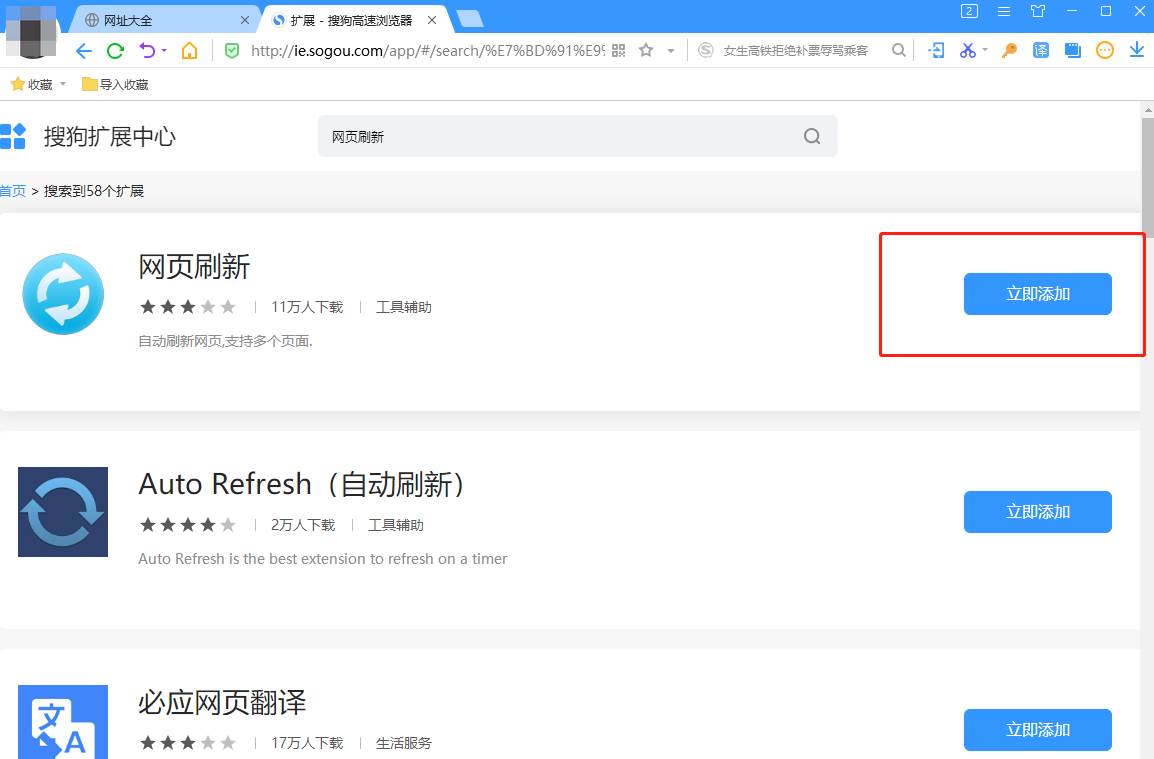Close the 网址大全 tab

coord(245,20)
